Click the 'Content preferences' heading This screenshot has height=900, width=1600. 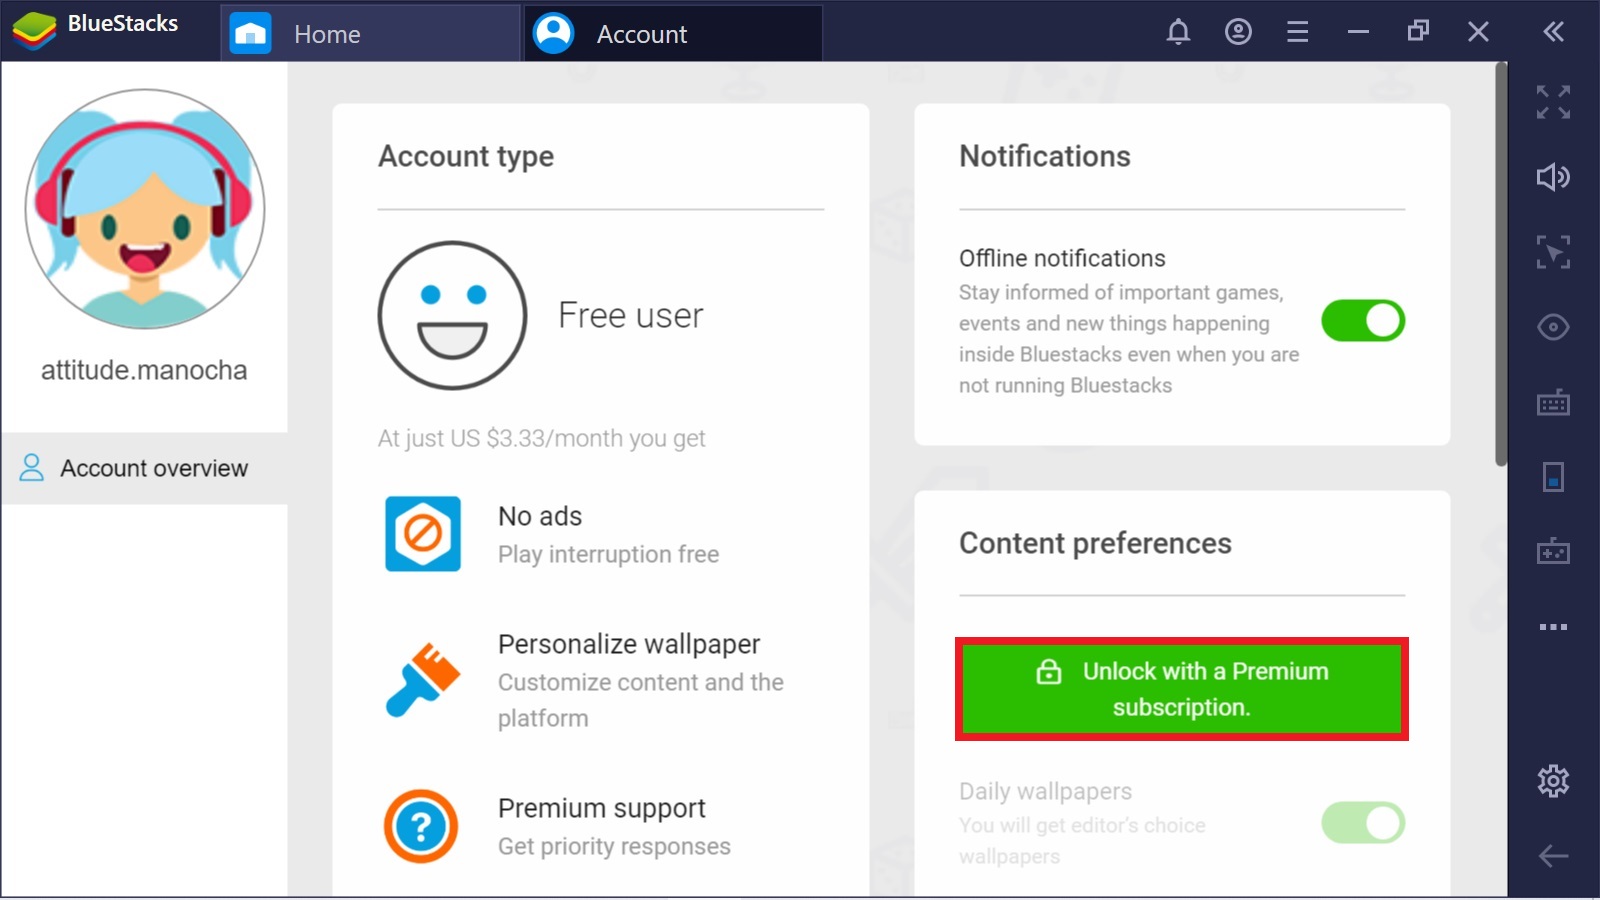coord(1095,543)
